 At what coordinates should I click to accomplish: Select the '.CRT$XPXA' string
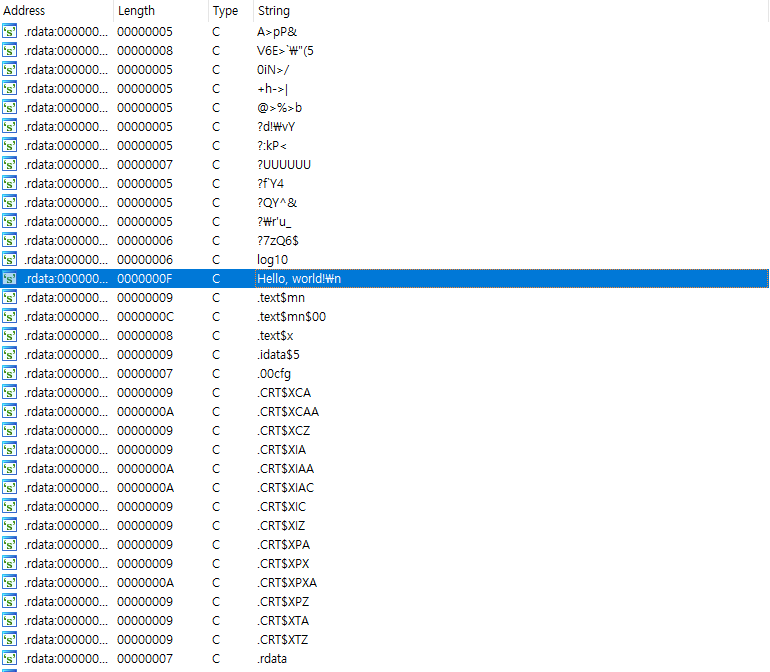coord(287,583)
